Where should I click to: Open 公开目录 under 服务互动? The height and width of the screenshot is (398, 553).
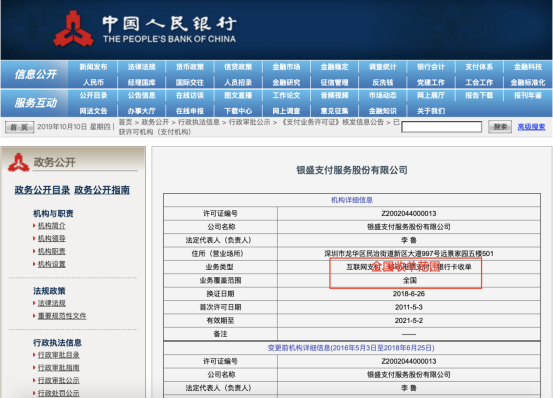point(93,96)
